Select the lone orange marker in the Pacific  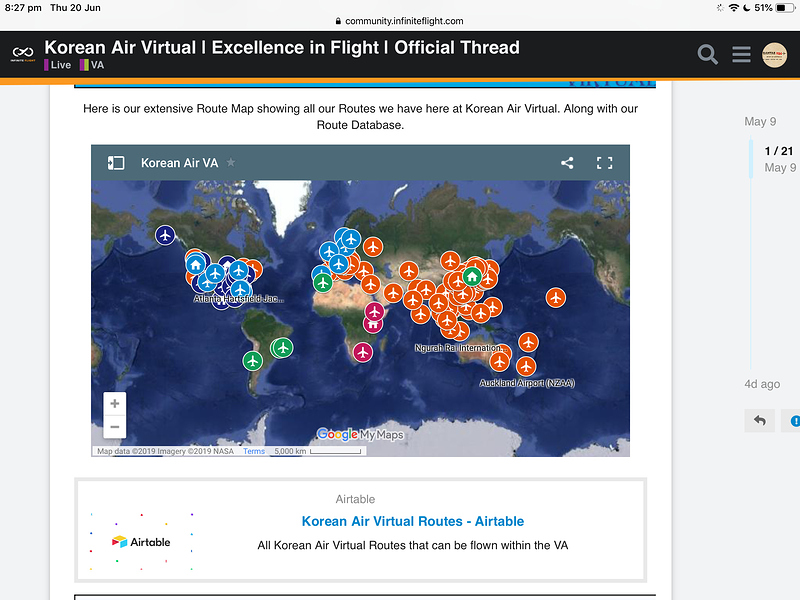pyautogui.click(x=556, y=297)
